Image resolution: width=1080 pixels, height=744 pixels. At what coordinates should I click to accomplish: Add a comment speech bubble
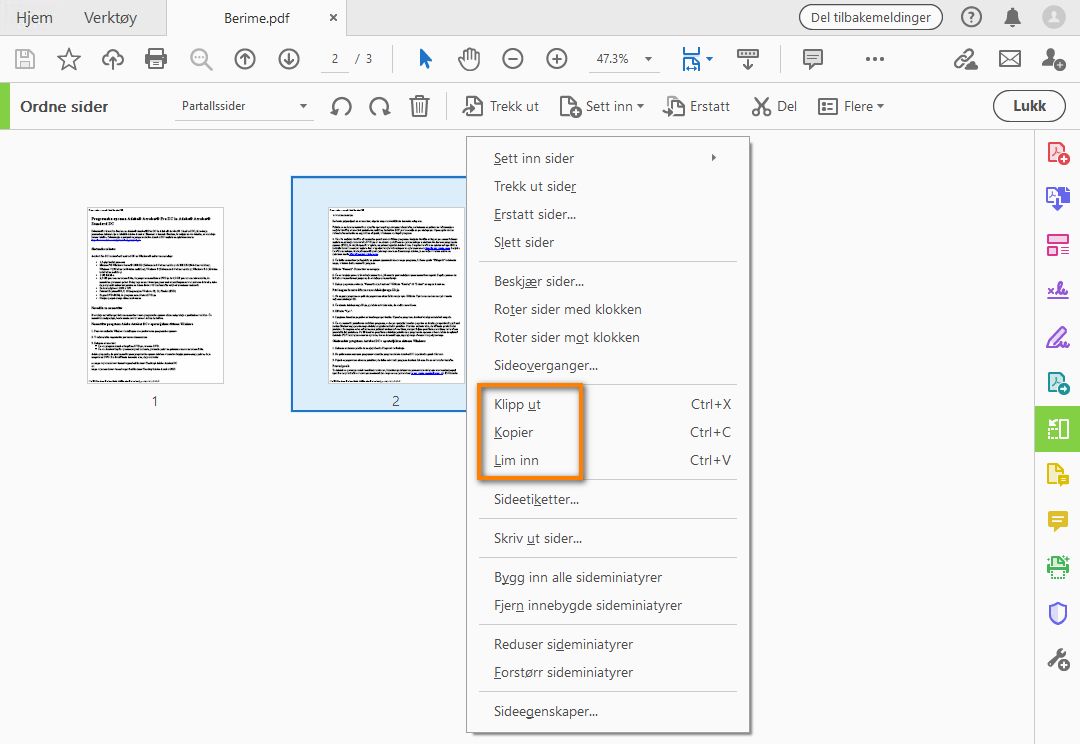click(813, 59)
